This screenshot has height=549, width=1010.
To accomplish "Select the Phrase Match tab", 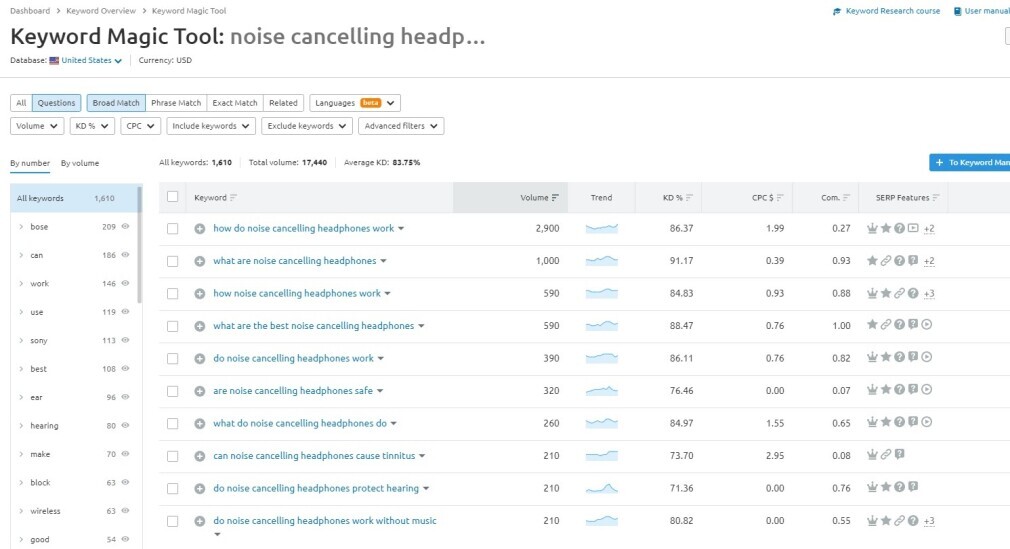I will point(176,103).
